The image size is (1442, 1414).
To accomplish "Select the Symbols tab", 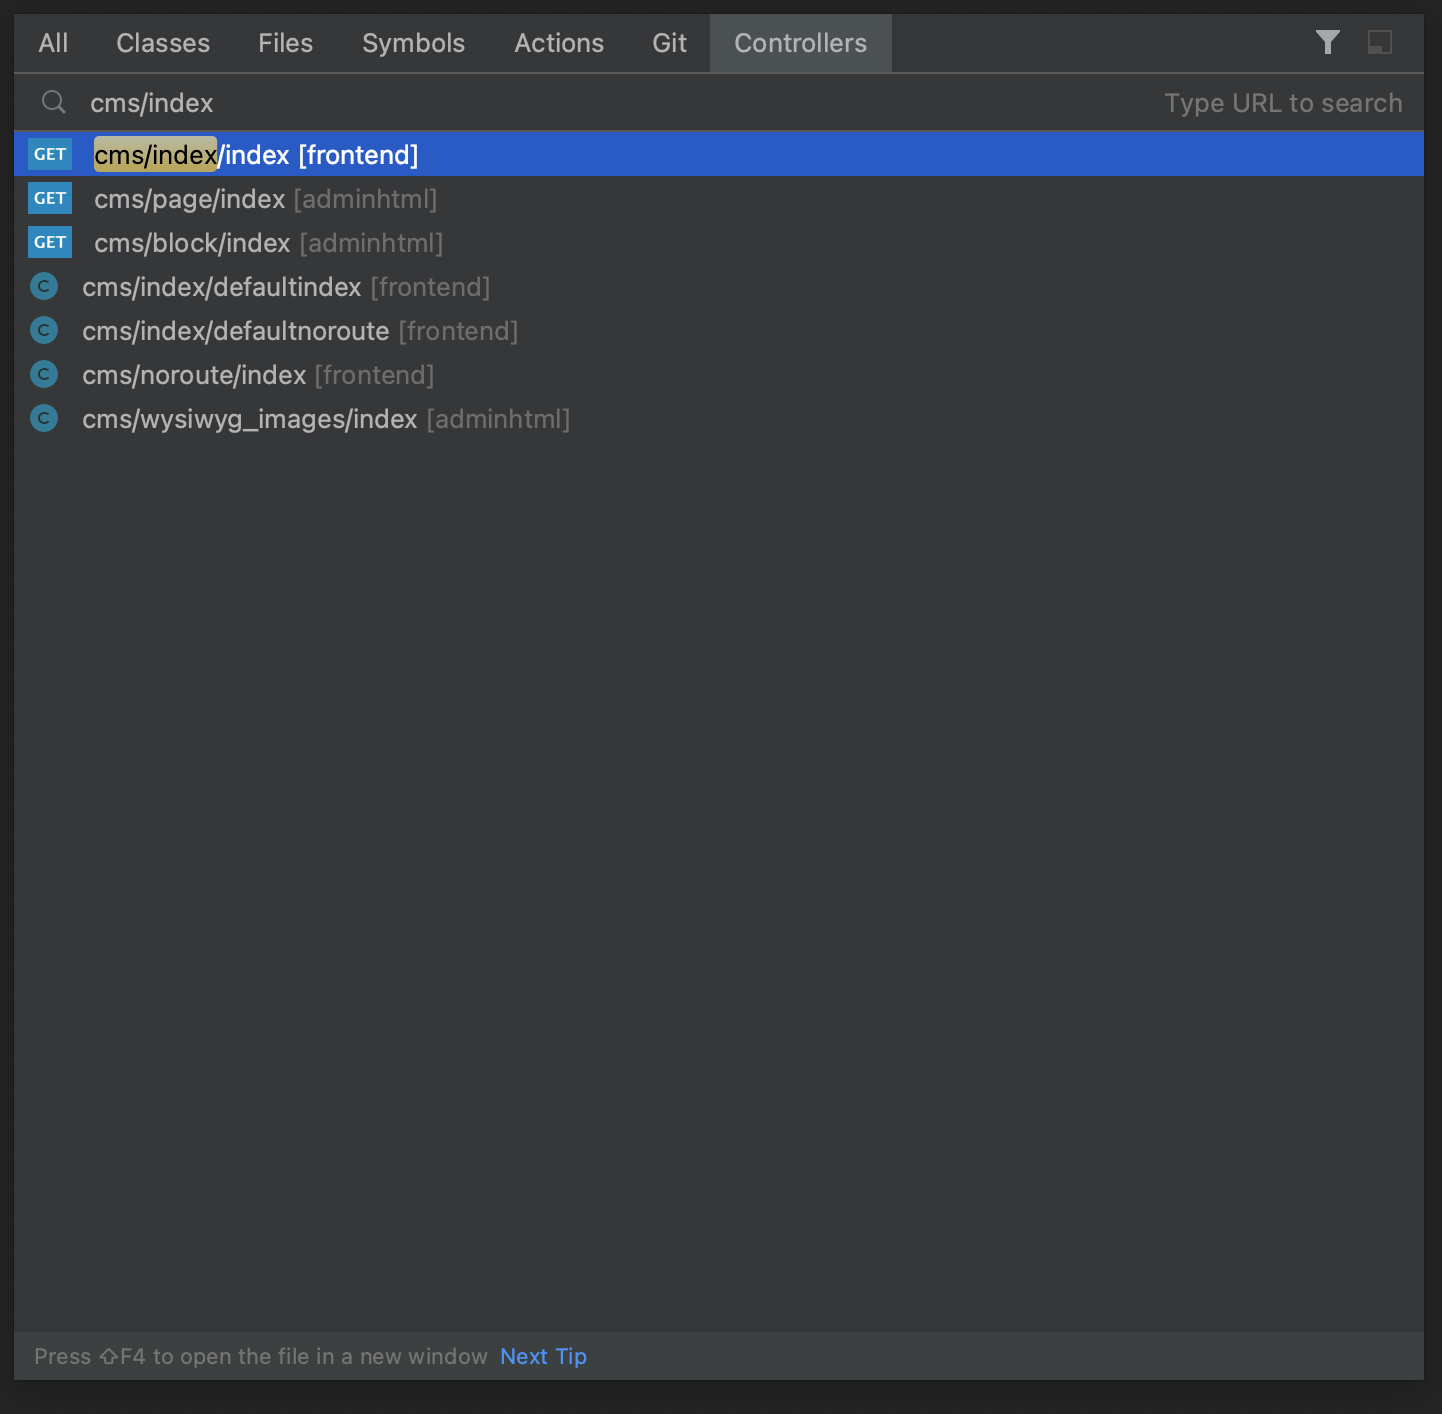I will pos(413,43).
